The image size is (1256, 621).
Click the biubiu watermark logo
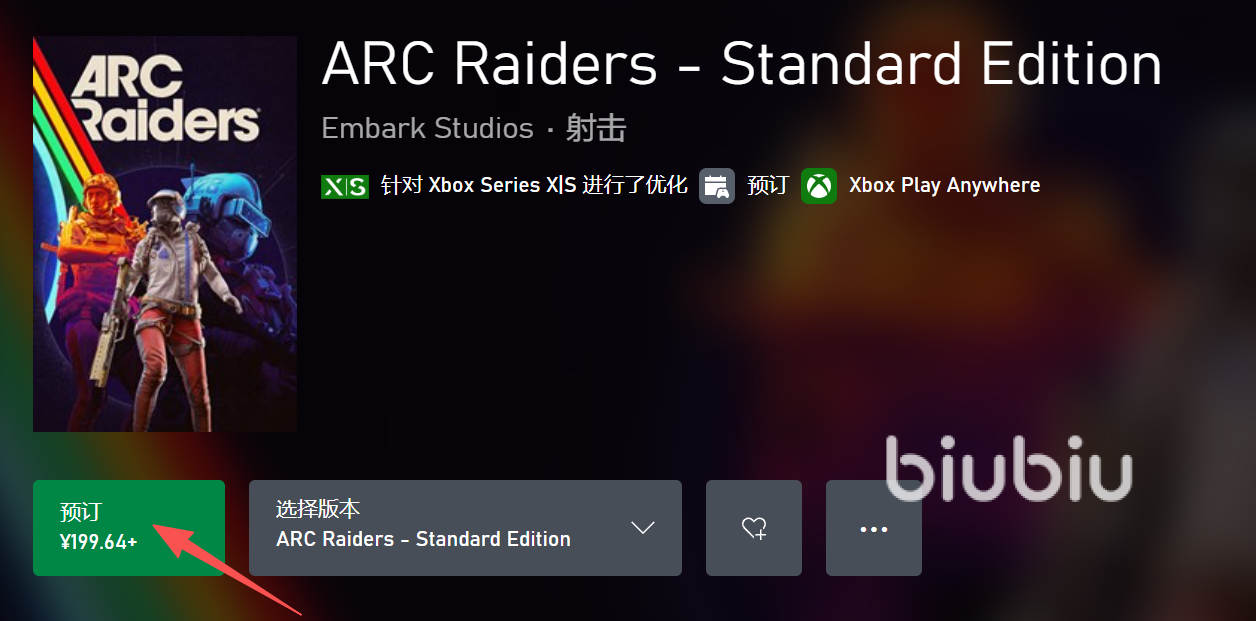1009,468
